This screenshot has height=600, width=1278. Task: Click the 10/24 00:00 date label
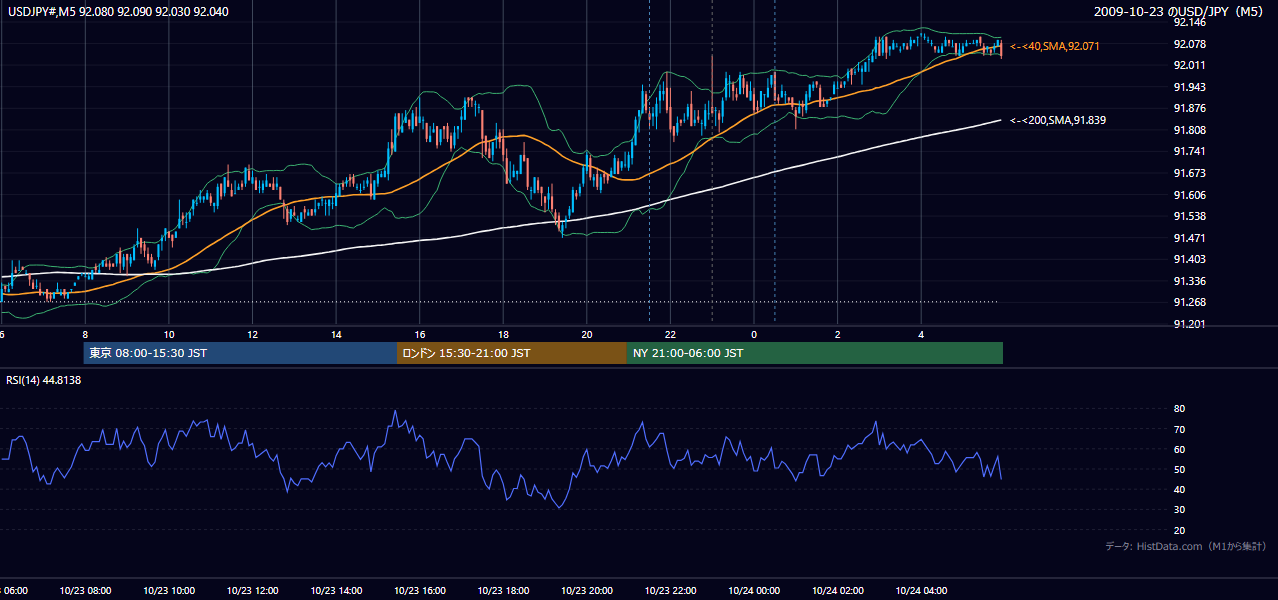click(754, 591)
